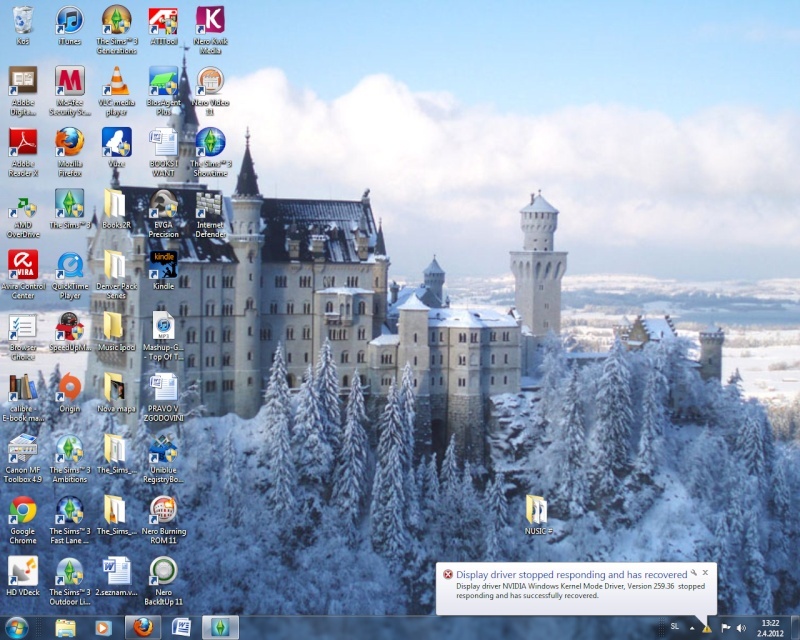Open the Action Center flag icon
The height and width of the screenshot is (640, 800).
pos(726,628)
